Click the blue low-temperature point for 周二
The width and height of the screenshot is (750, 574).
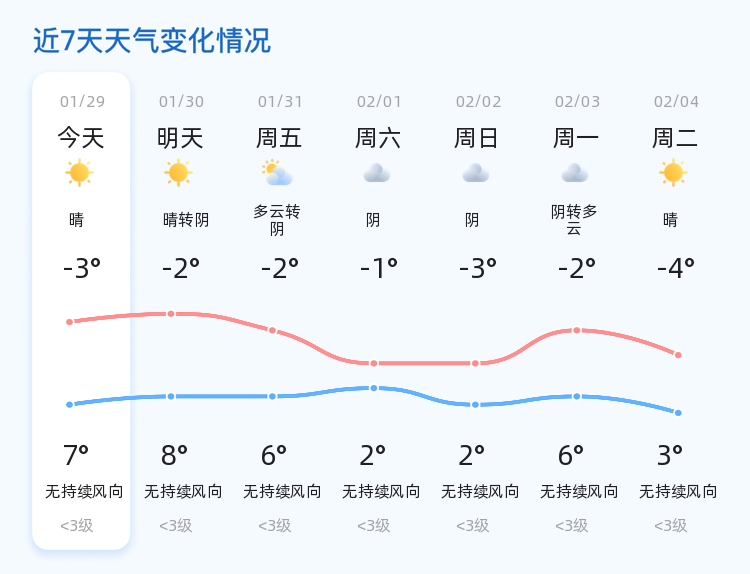tap(678, 413)
